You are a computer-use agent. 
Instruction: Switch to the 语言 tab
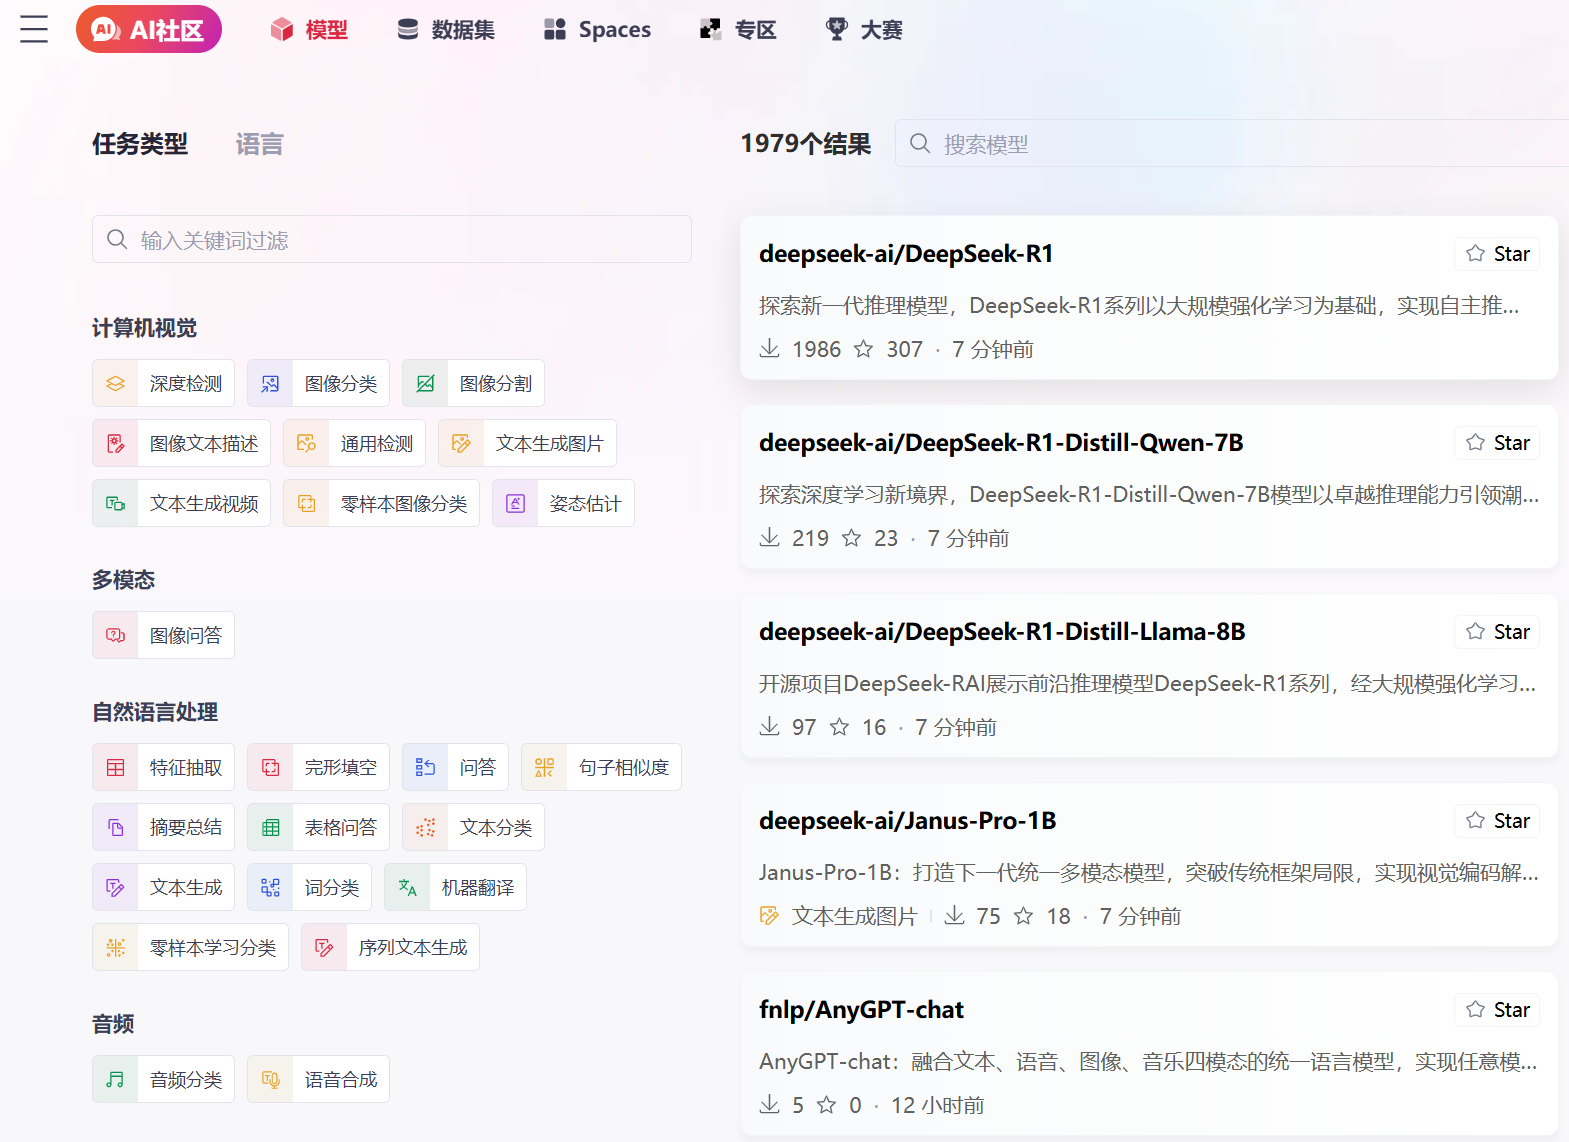pyautogui.click(x=259, y=144)
